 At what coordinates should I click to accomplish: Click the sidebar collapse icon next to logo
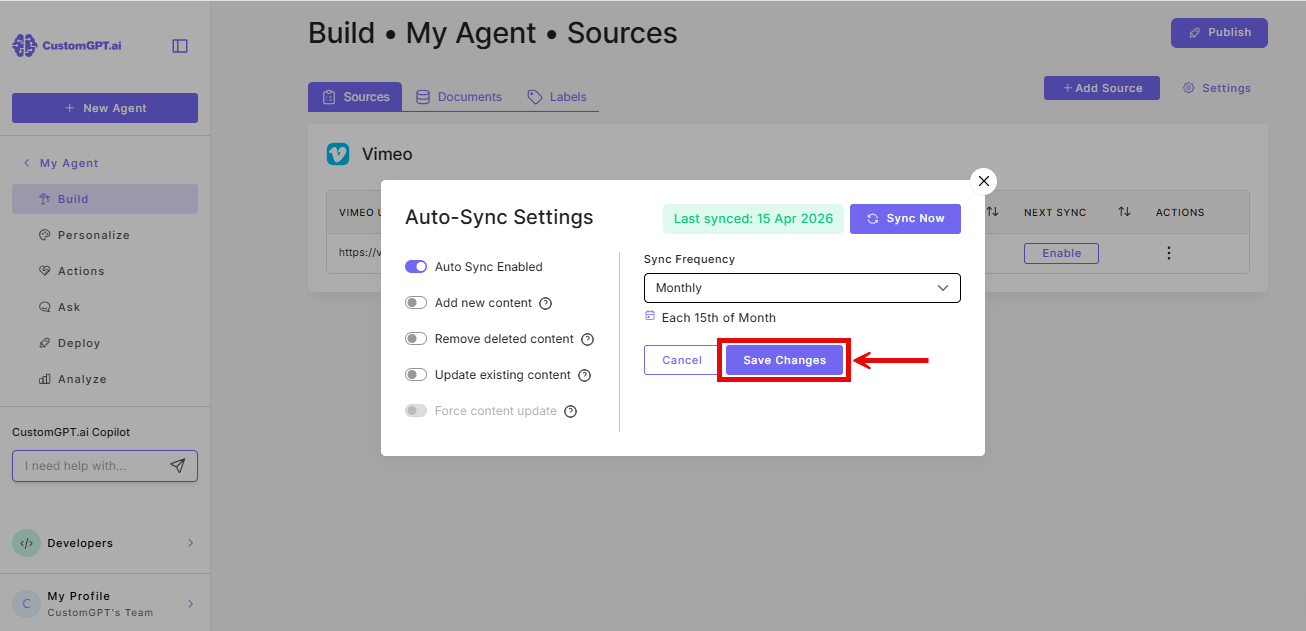179,45
